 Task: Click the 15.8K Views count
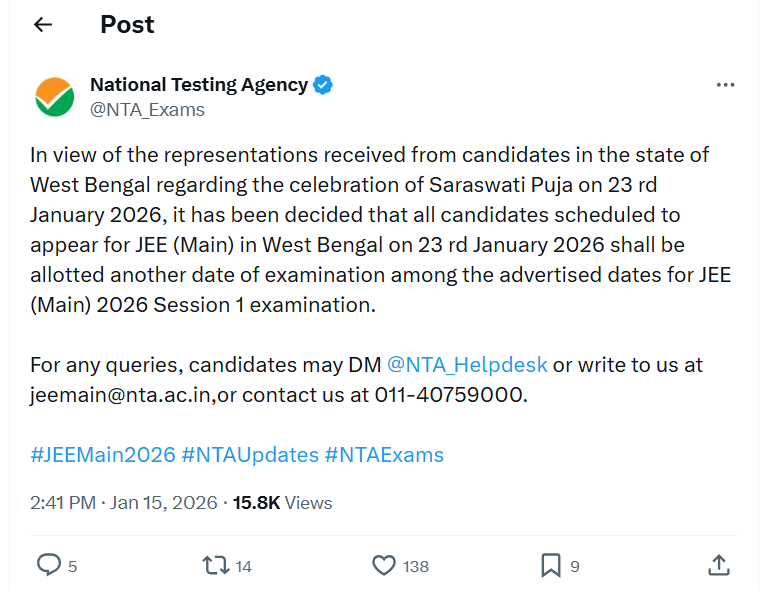(x=282, y=503)
